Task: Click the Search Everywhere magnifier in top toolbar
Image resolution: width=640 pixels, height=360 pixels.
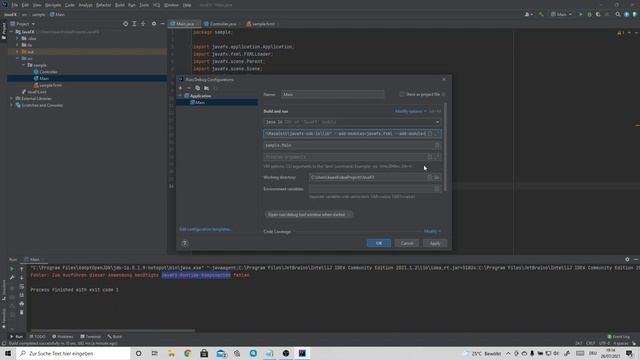Action: 618,14
